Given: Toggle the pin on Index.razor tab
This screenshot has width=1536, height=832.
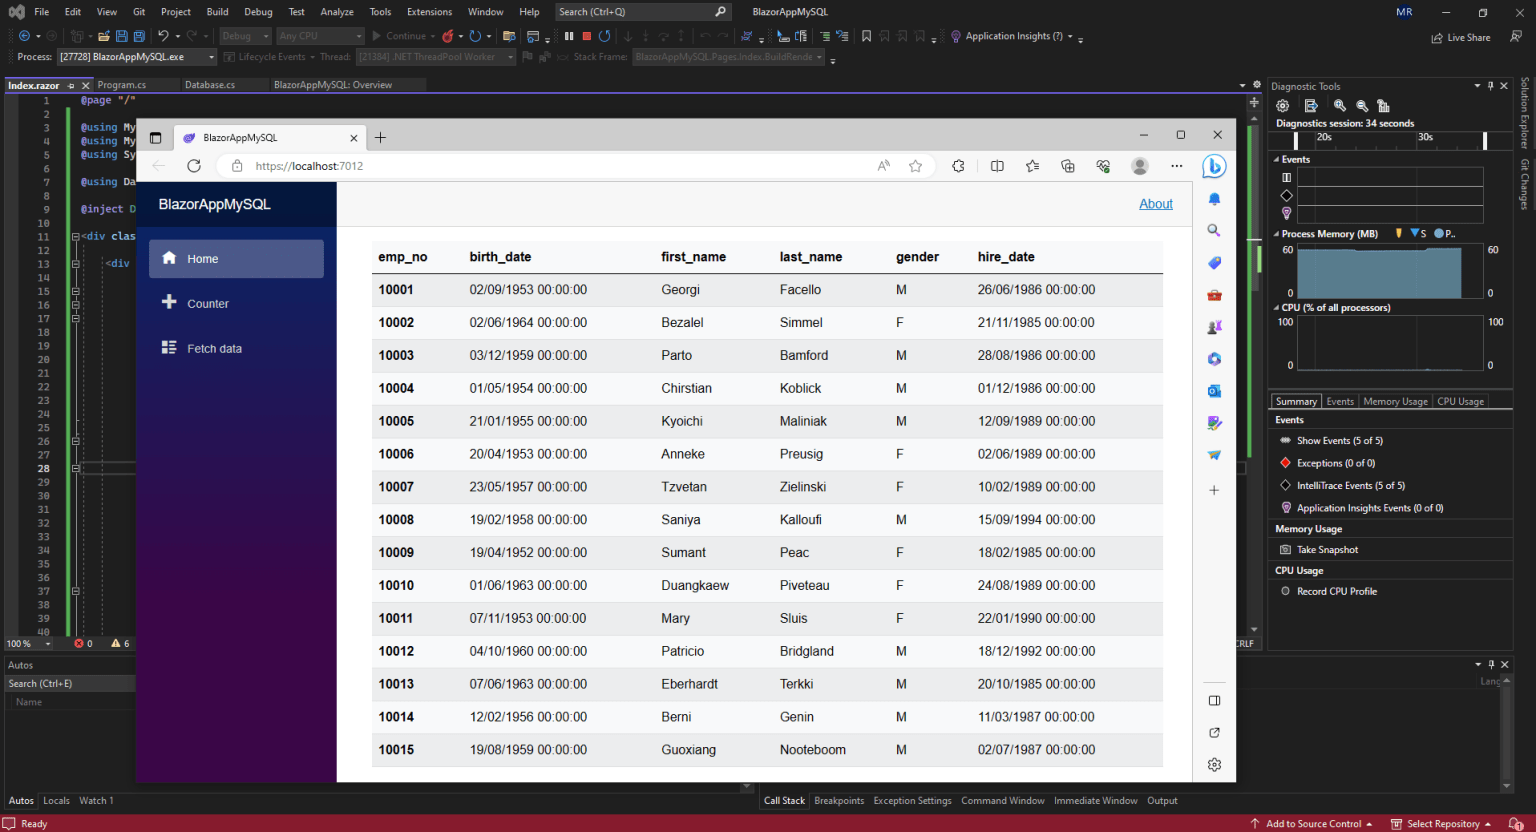Looking at the screenshot, I should pos(71,86).
